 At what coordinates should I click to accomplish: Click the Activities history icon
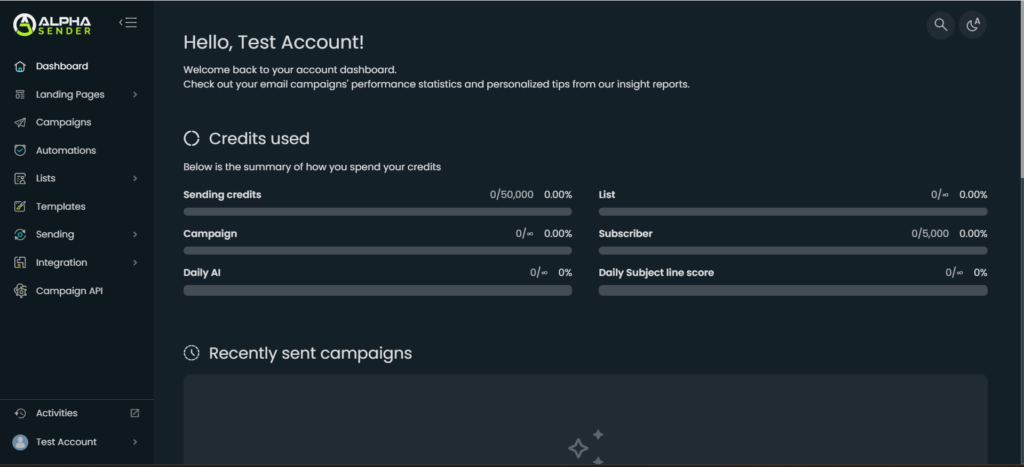[20, 413]
